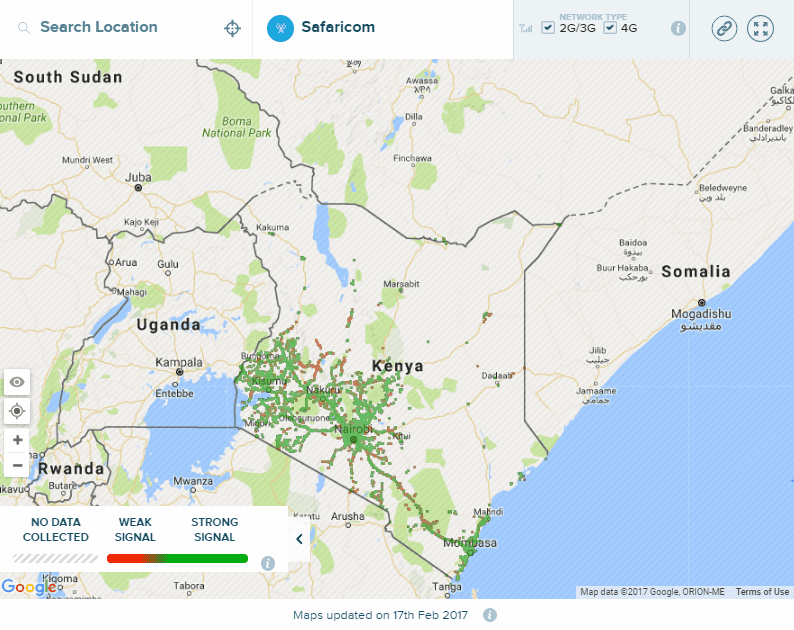
Task: Click the no-data striped legend swatch
Action: pyautogui.click(x=55, y=559)
